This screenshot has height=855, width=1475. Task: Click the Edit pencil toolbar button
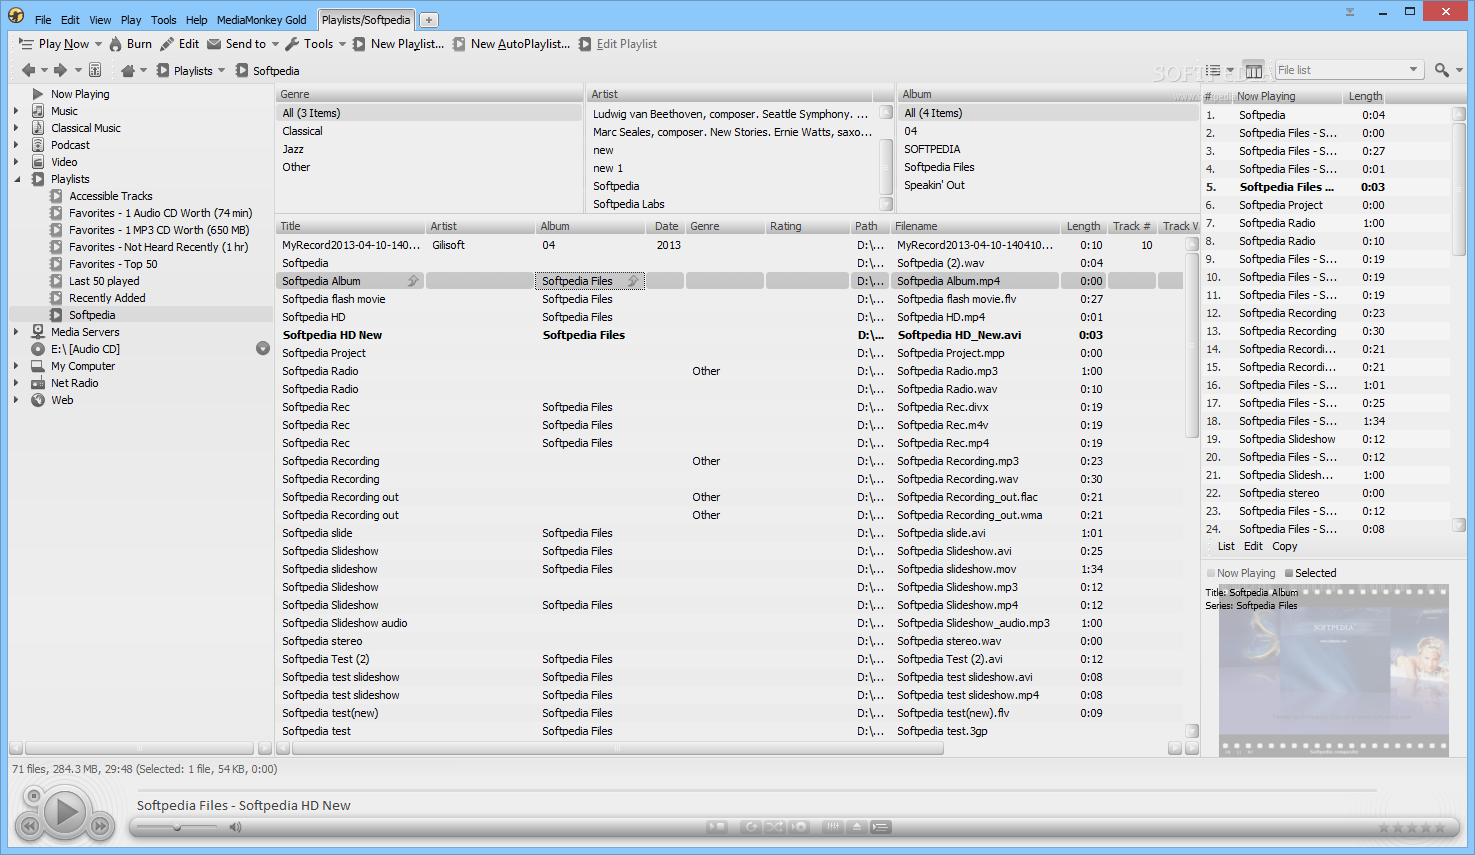click(180, 44)
